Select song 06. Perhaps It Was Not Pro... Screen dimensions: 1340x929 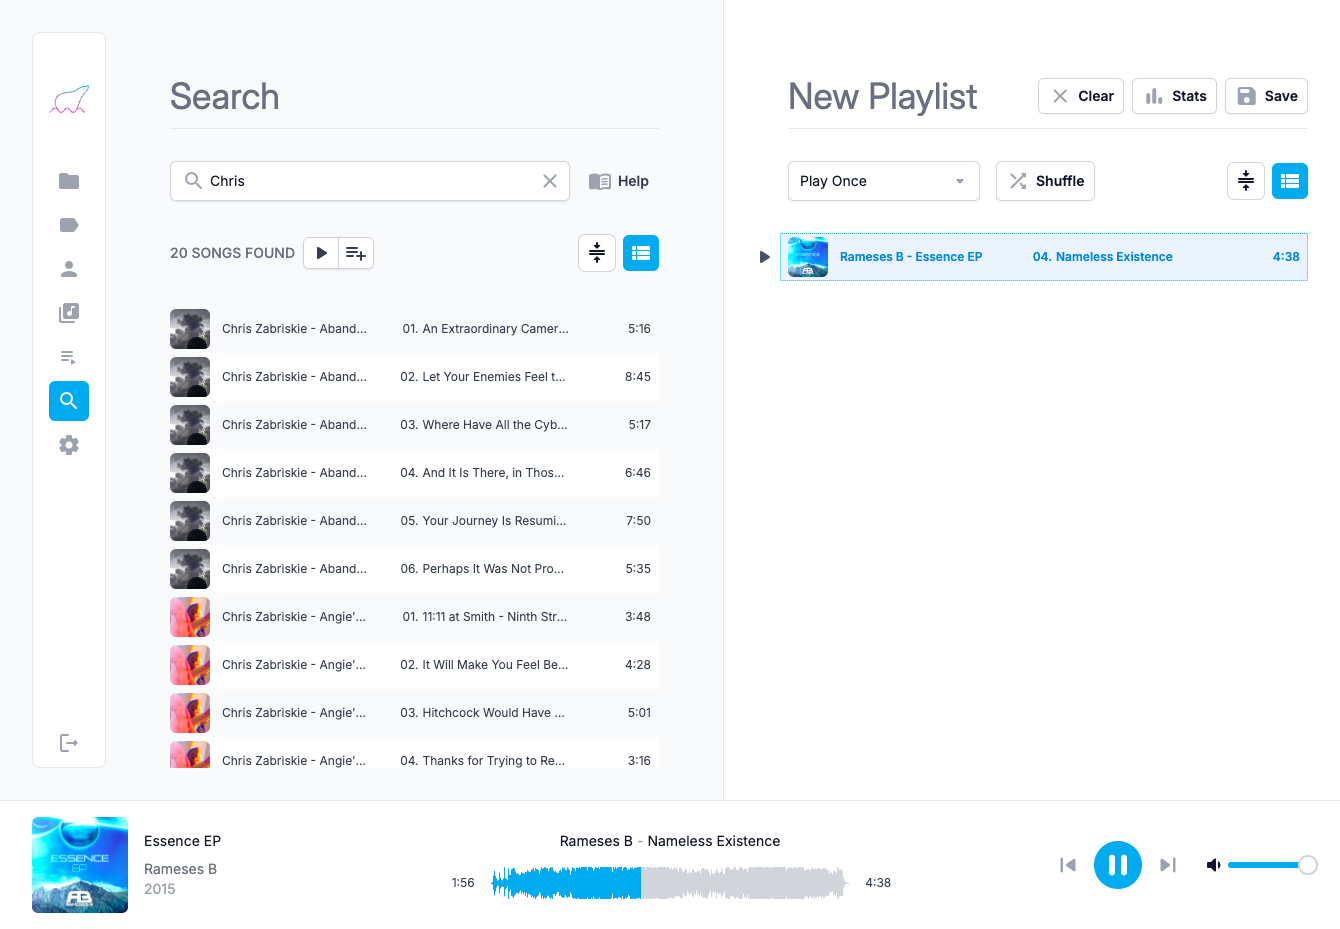coord(414,569)
